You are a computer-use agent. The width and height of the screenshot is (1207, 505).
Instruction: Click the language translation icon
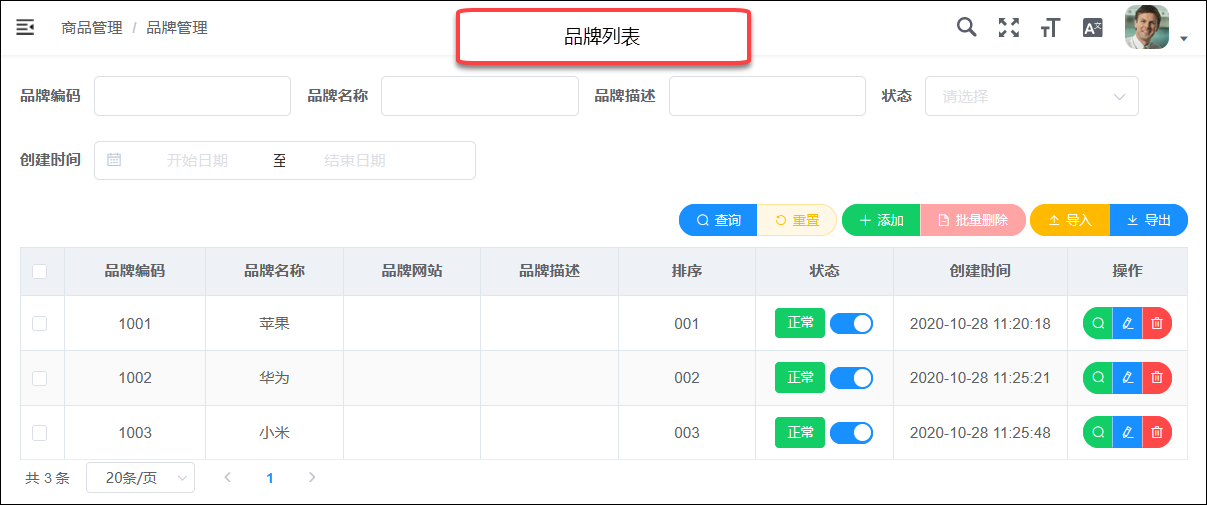pos(1093,28)
